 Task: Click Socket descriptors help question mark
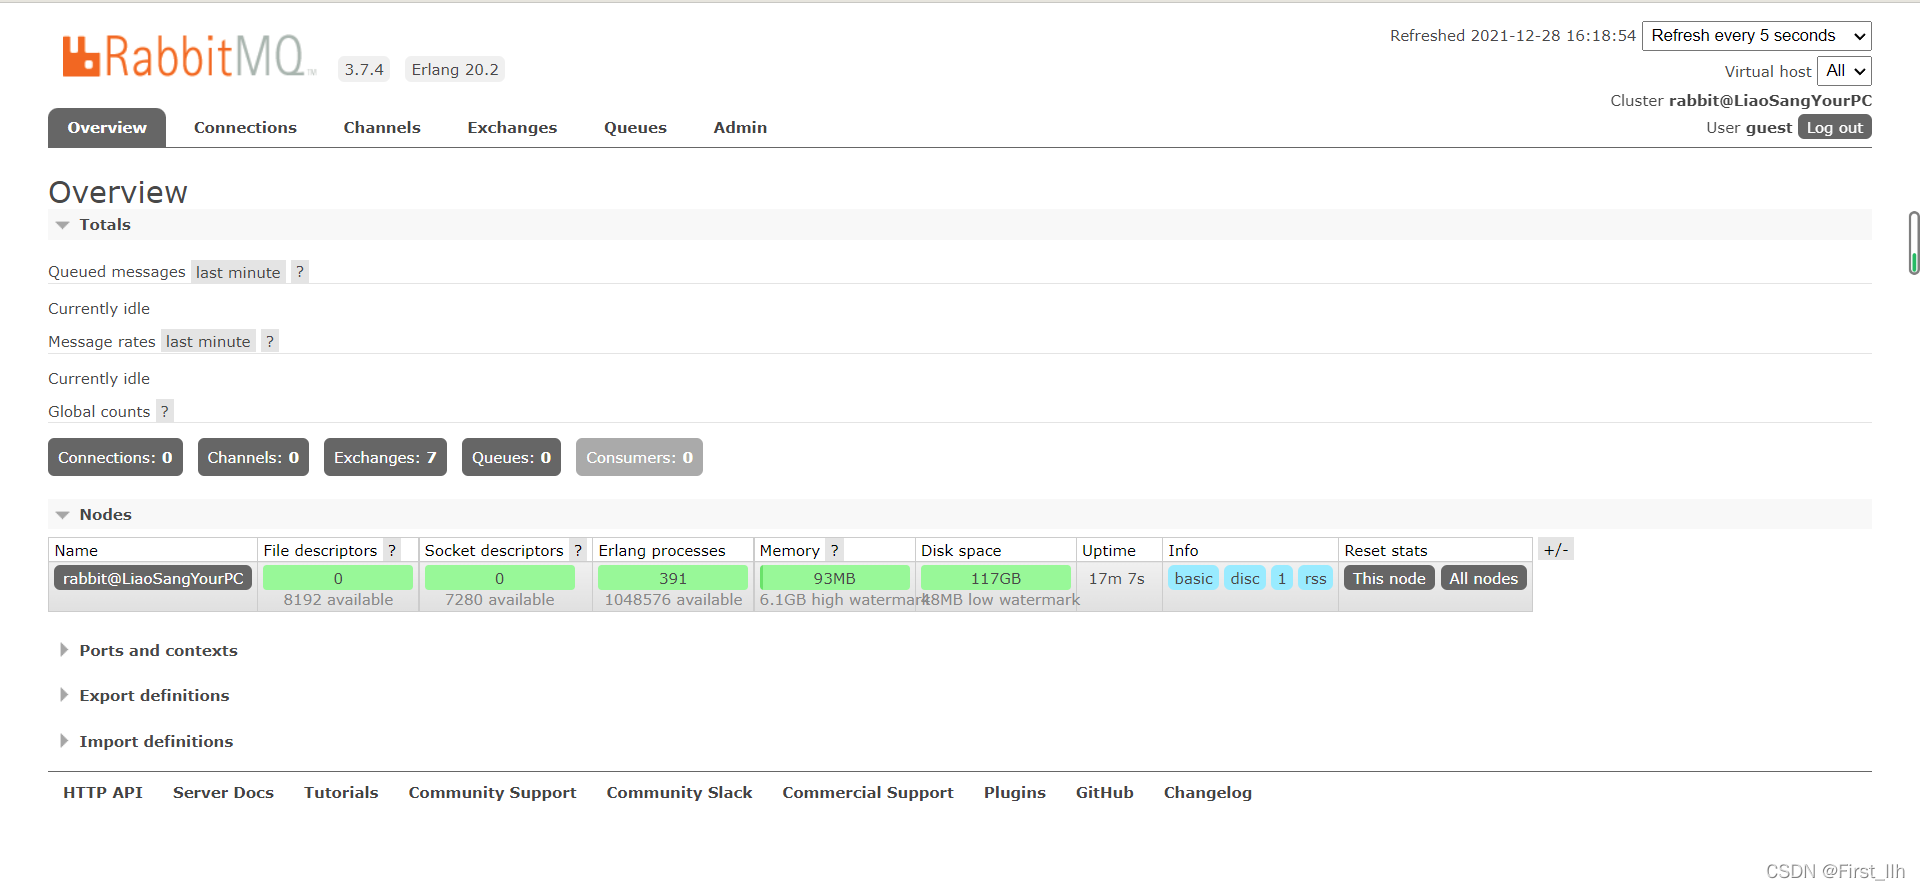point(578,551)
